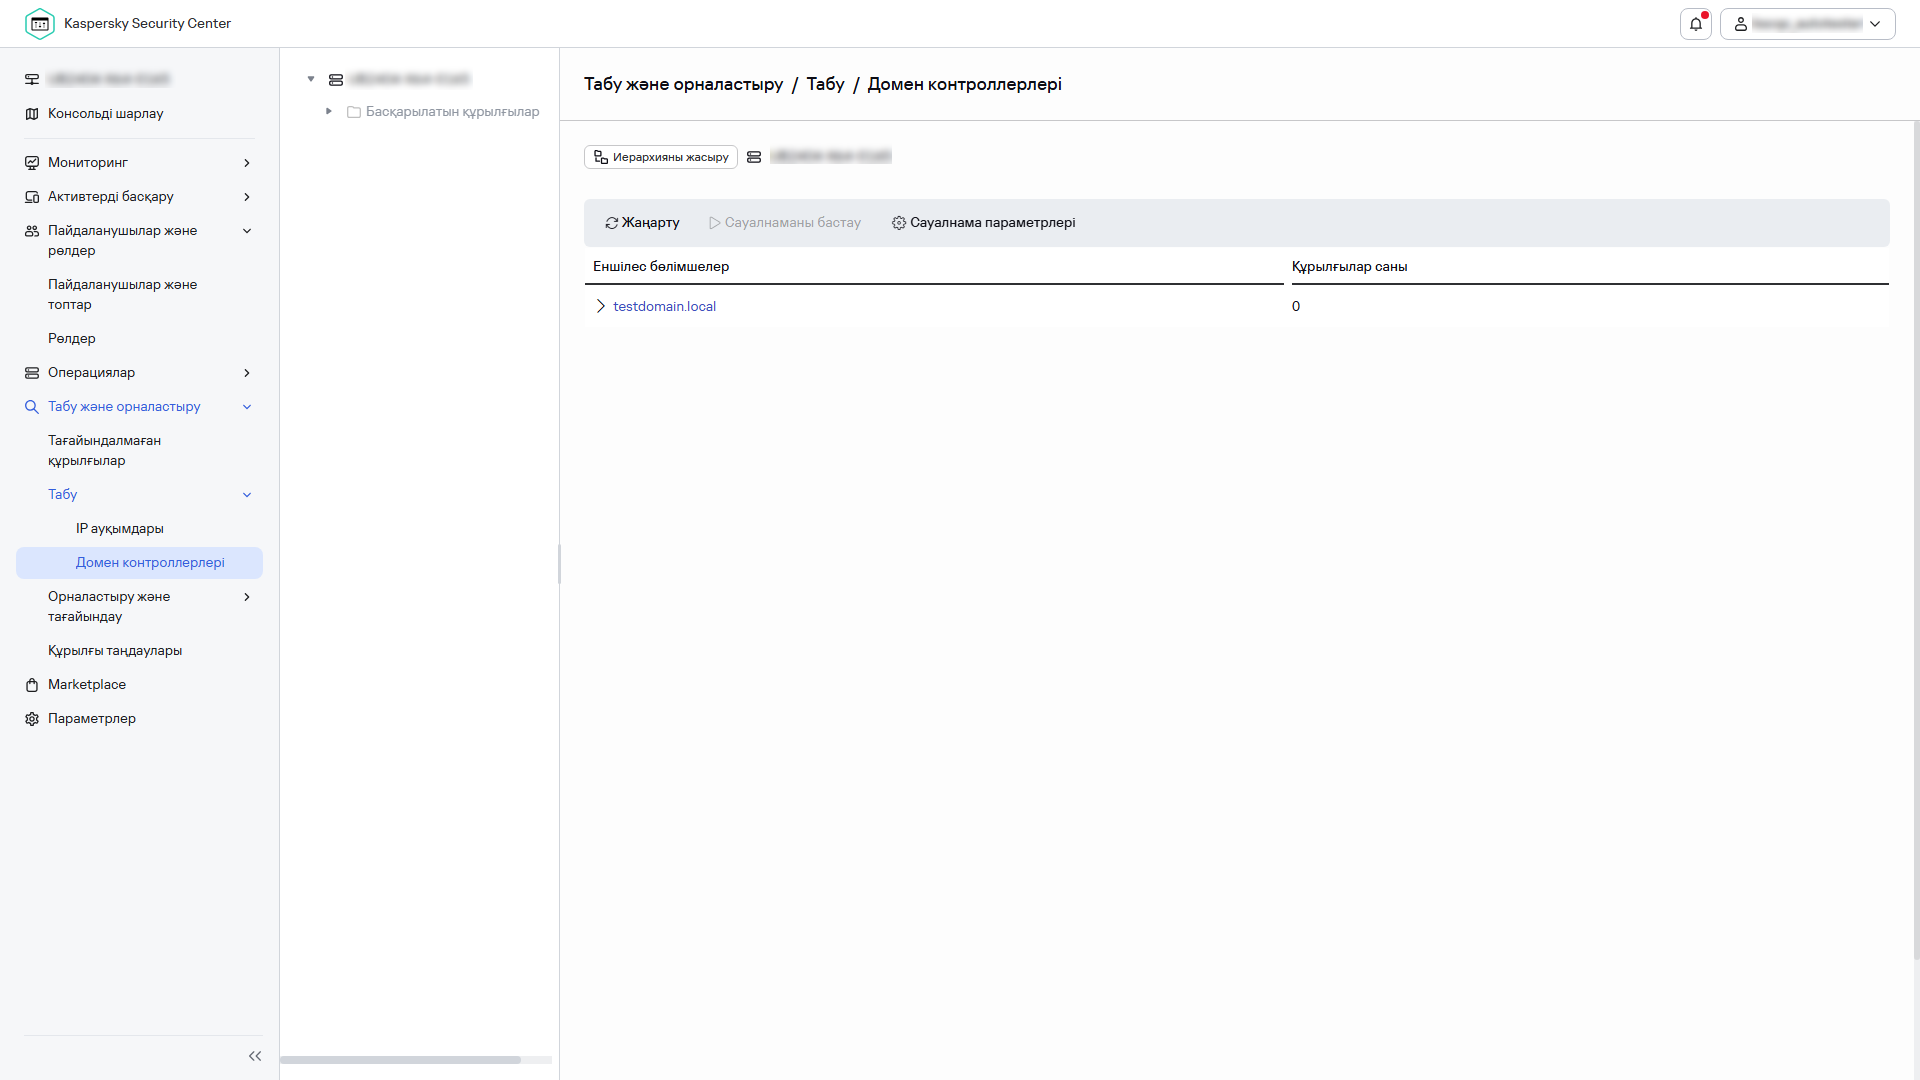The image size is (1920, 1080).
Task: Click the Мониторинг monitor icon
Action: 32,163
